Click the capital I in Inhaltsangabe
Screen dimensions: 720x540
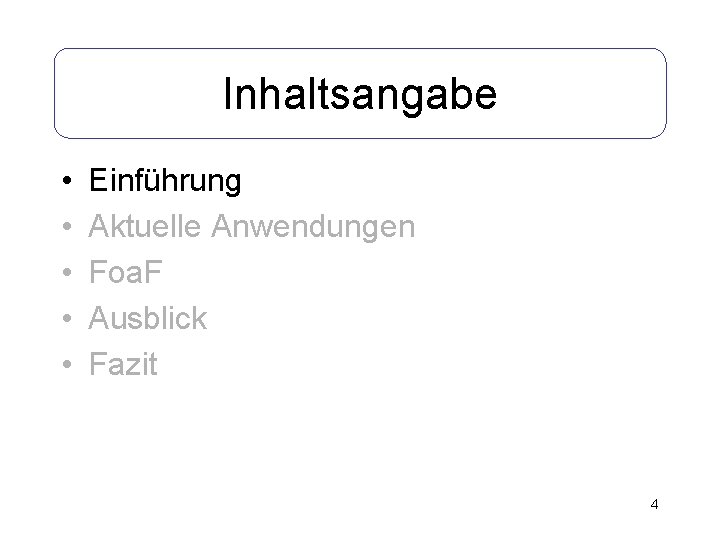[x=227, y=93]
